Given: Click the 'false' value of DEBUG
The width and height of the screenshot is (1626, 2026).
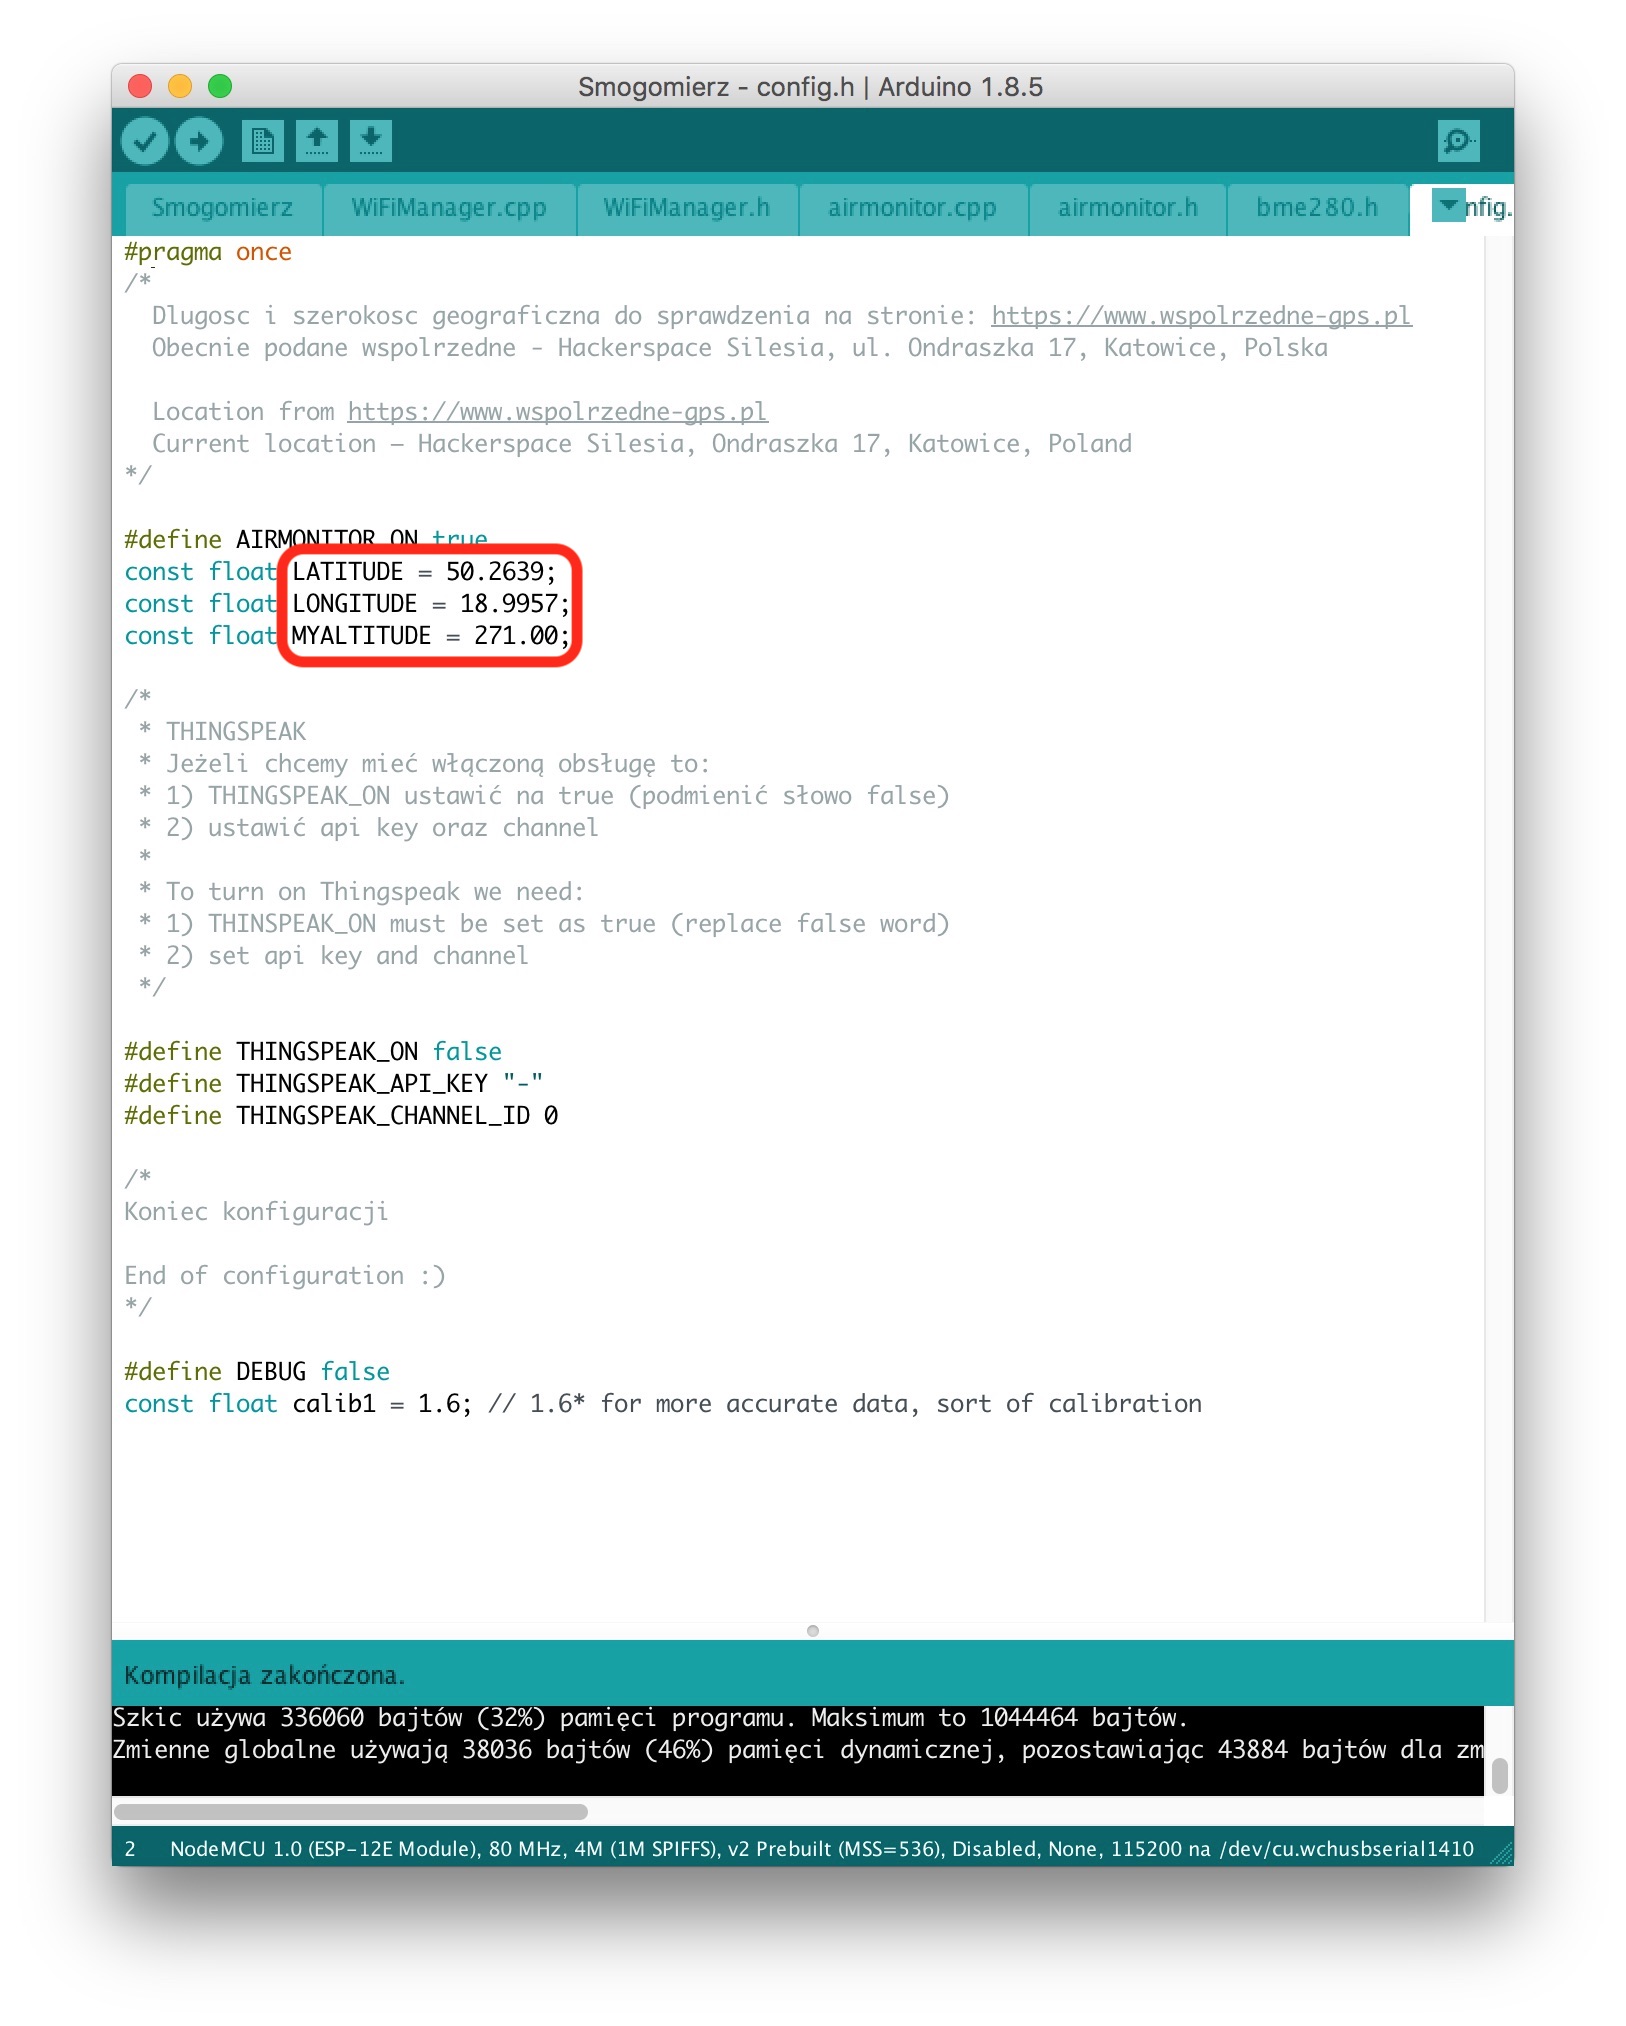Looking at the screenshot, I should (355, 1372).
